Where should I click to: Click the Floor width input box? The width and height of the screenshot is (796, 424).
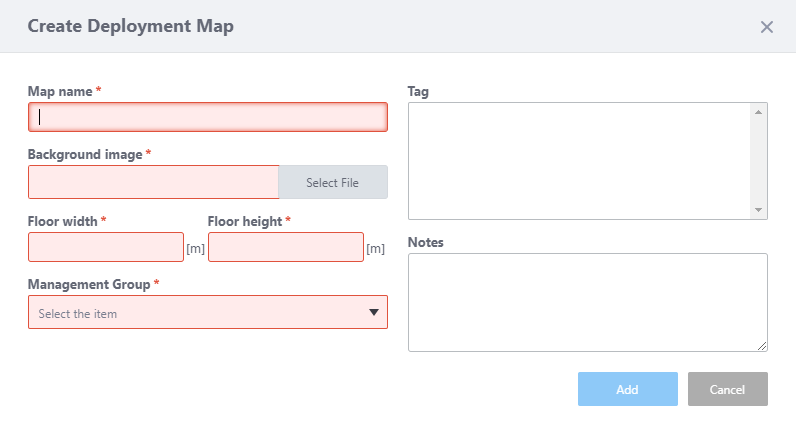tap(106, 247)
